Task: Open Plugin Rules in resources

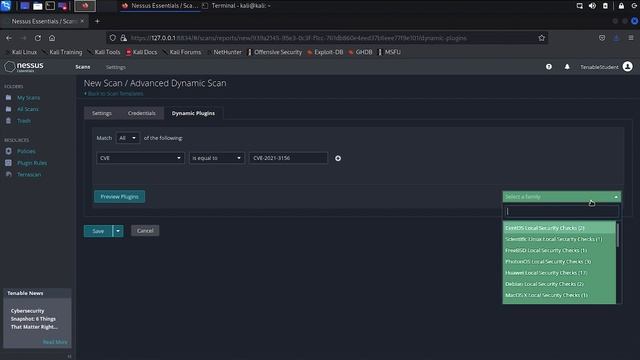Action: click(32, 163)
